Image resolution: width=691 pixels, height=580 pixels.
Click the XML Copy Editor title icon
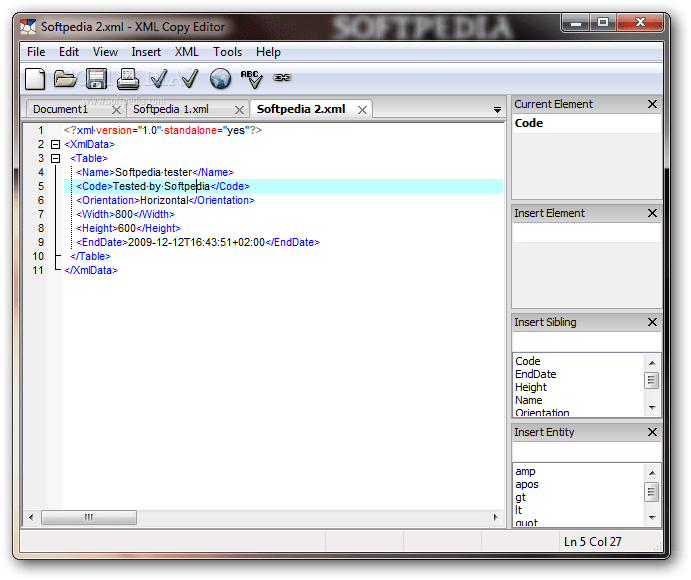pyautogui.click(x=28, y=27)
